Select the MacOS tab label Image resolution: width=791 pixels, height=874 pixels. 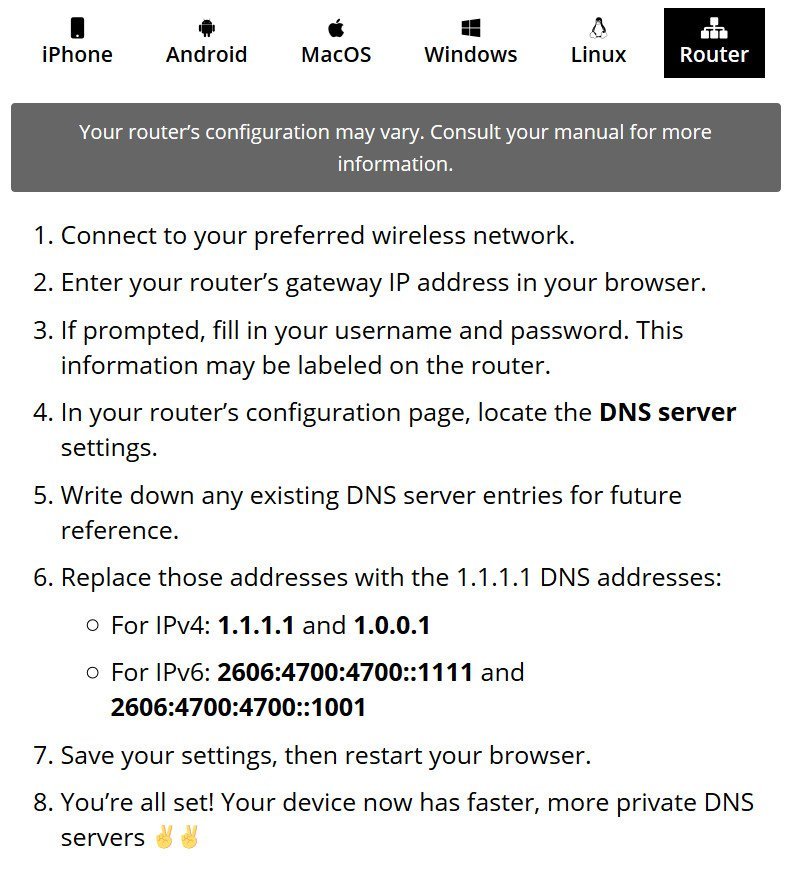click(x=336, y=55)
